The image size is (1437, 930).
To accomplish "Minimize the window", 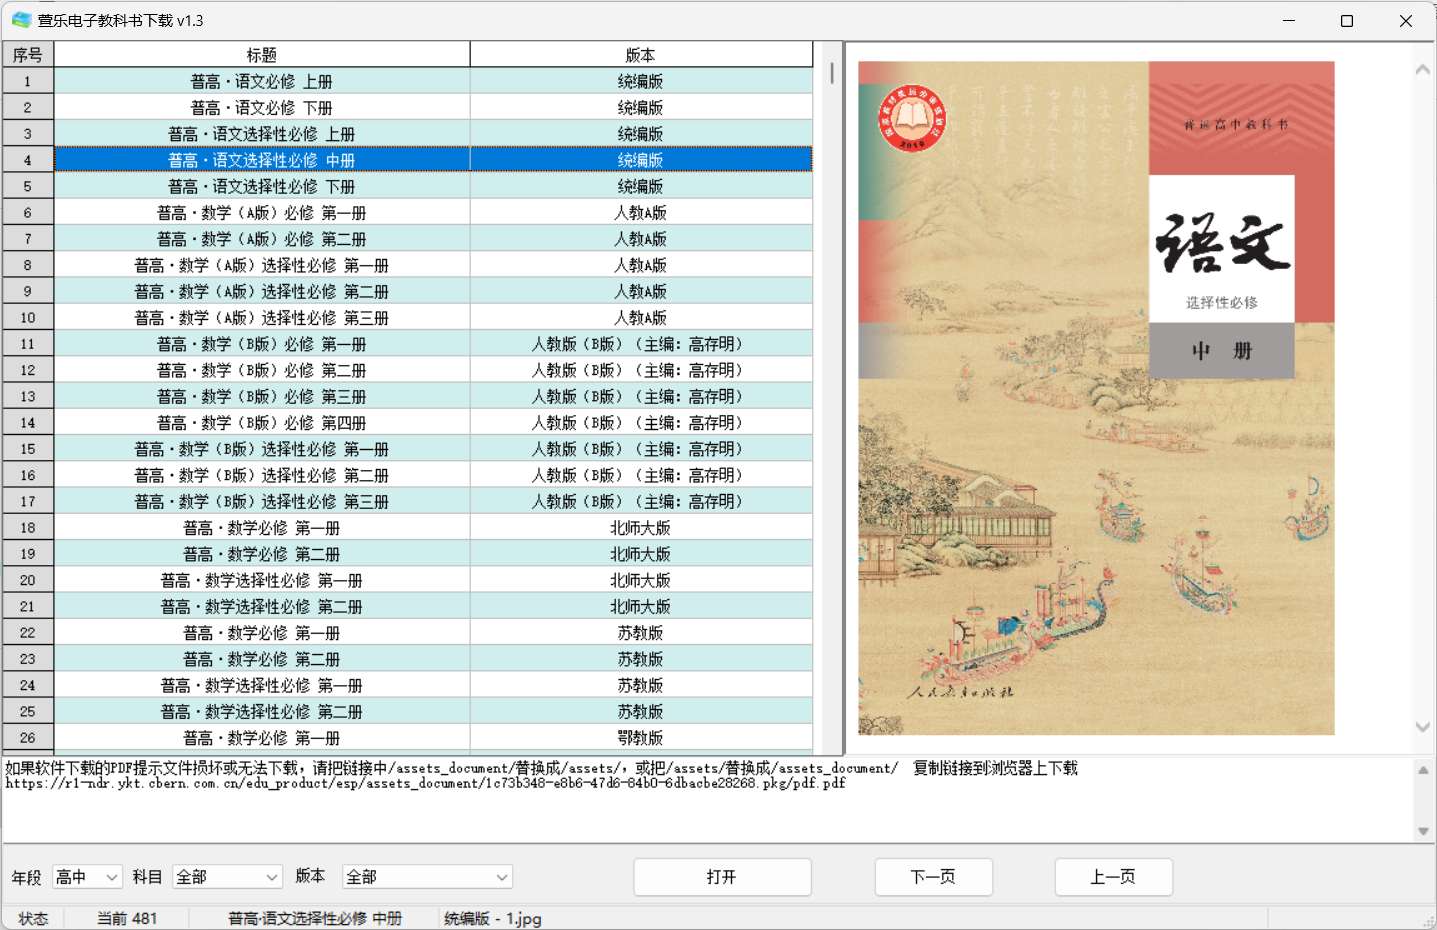I will coord(1289,20).
